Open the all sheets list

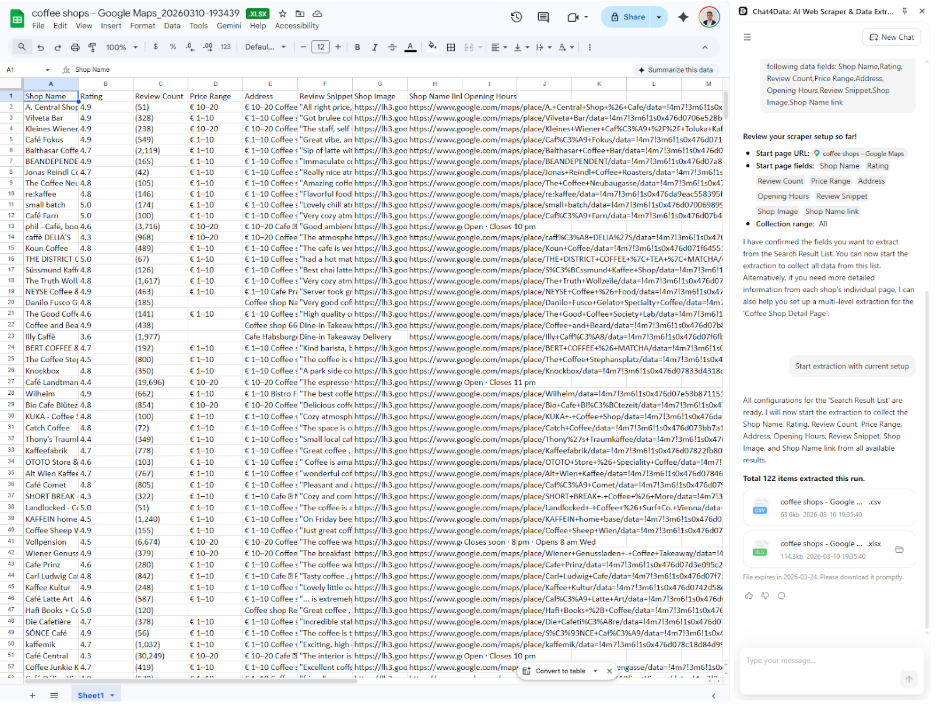pos(54,695)
